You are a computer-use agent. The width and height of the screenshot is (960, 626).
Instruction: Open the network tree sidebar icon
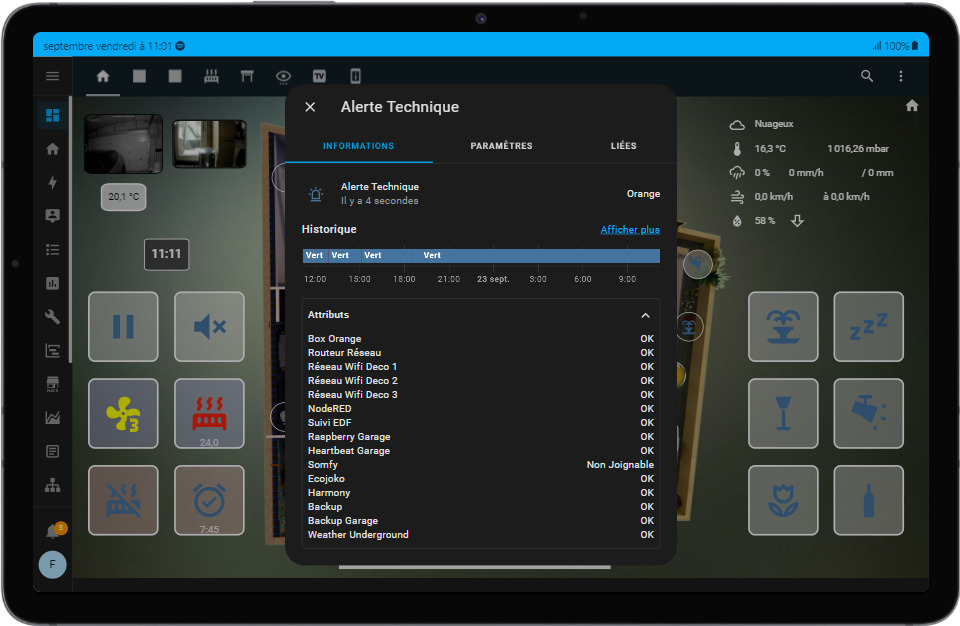point(53,485)
